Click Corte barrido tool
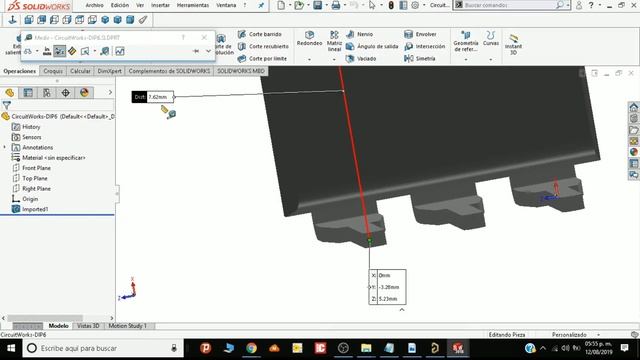The image size is (640, 360). click(x=260, y=34)
